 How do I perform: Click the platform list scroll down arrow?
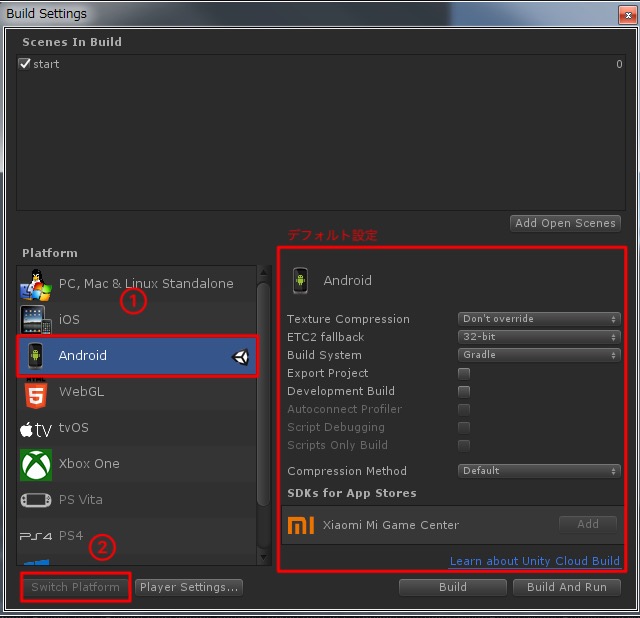(263, 557)
